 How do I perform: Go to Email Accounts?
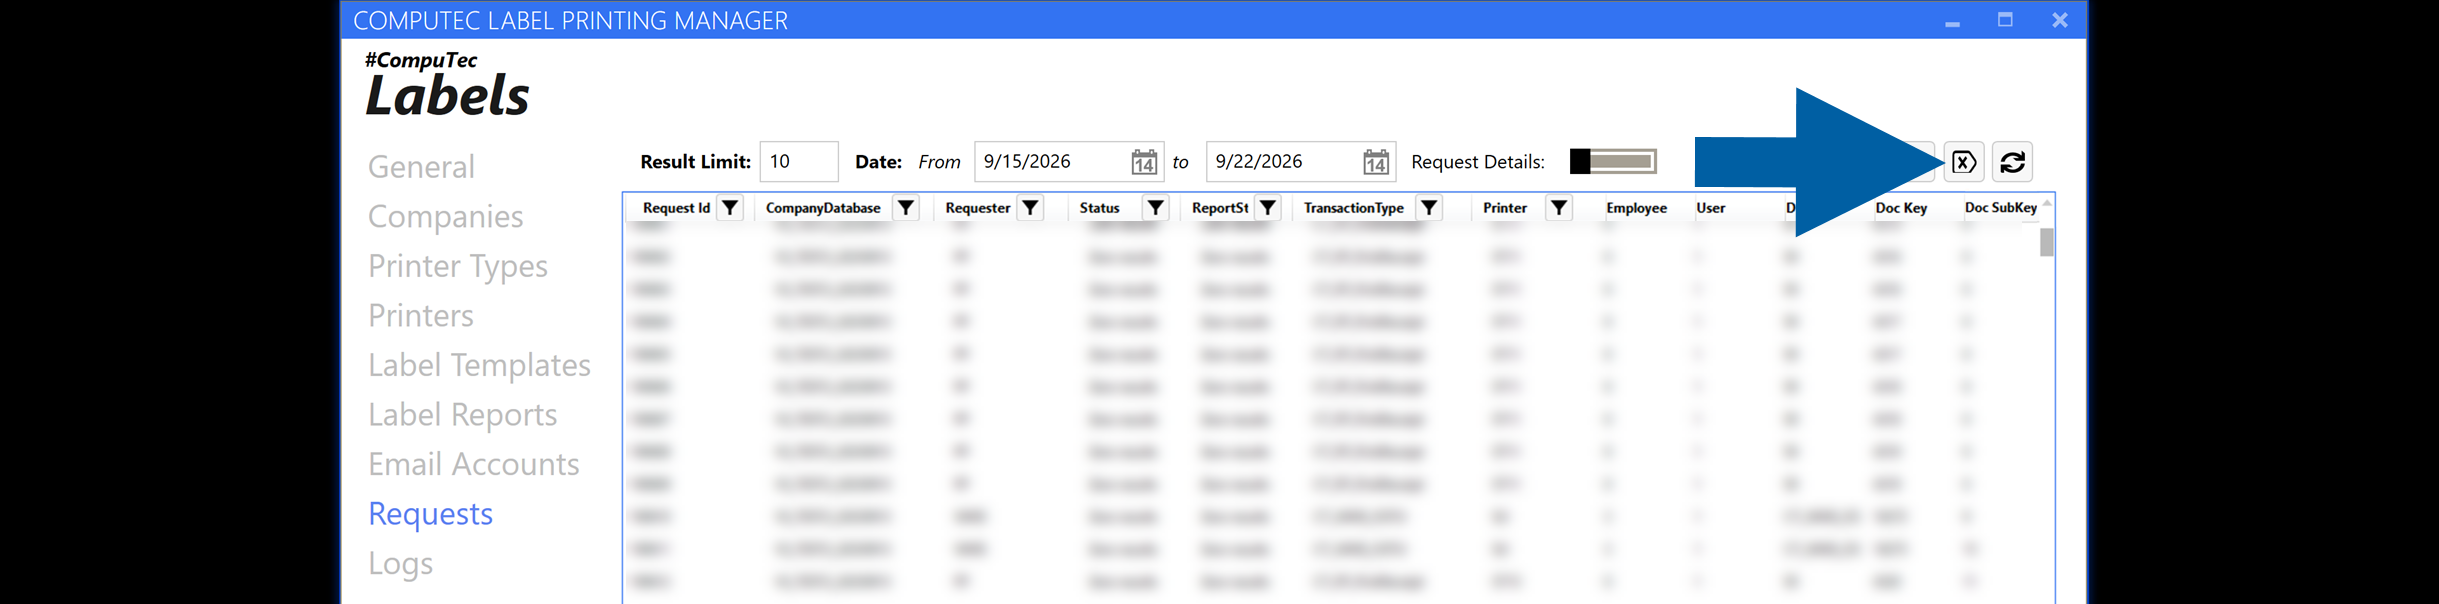tap(473, 464)
